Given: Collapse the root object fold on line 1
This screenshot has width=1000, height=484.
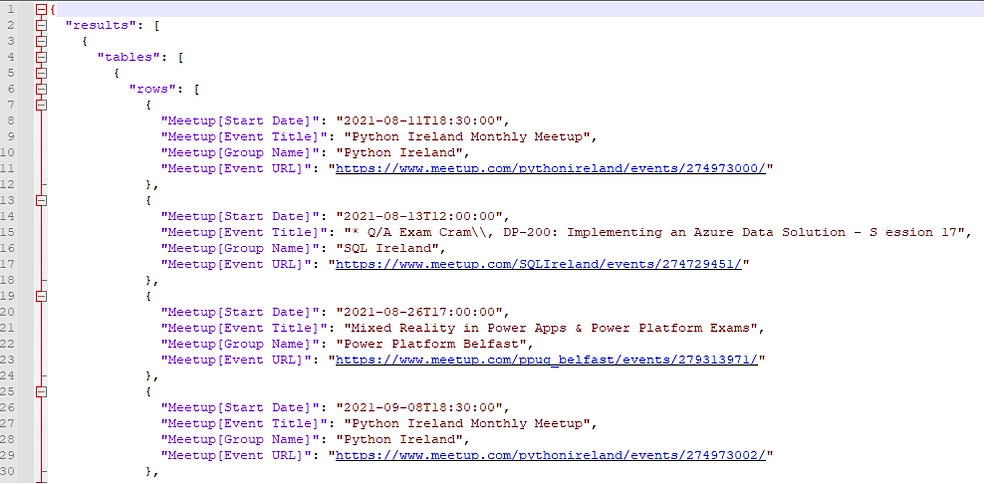Looking at the screenshot, I should (x=41, y=9).
